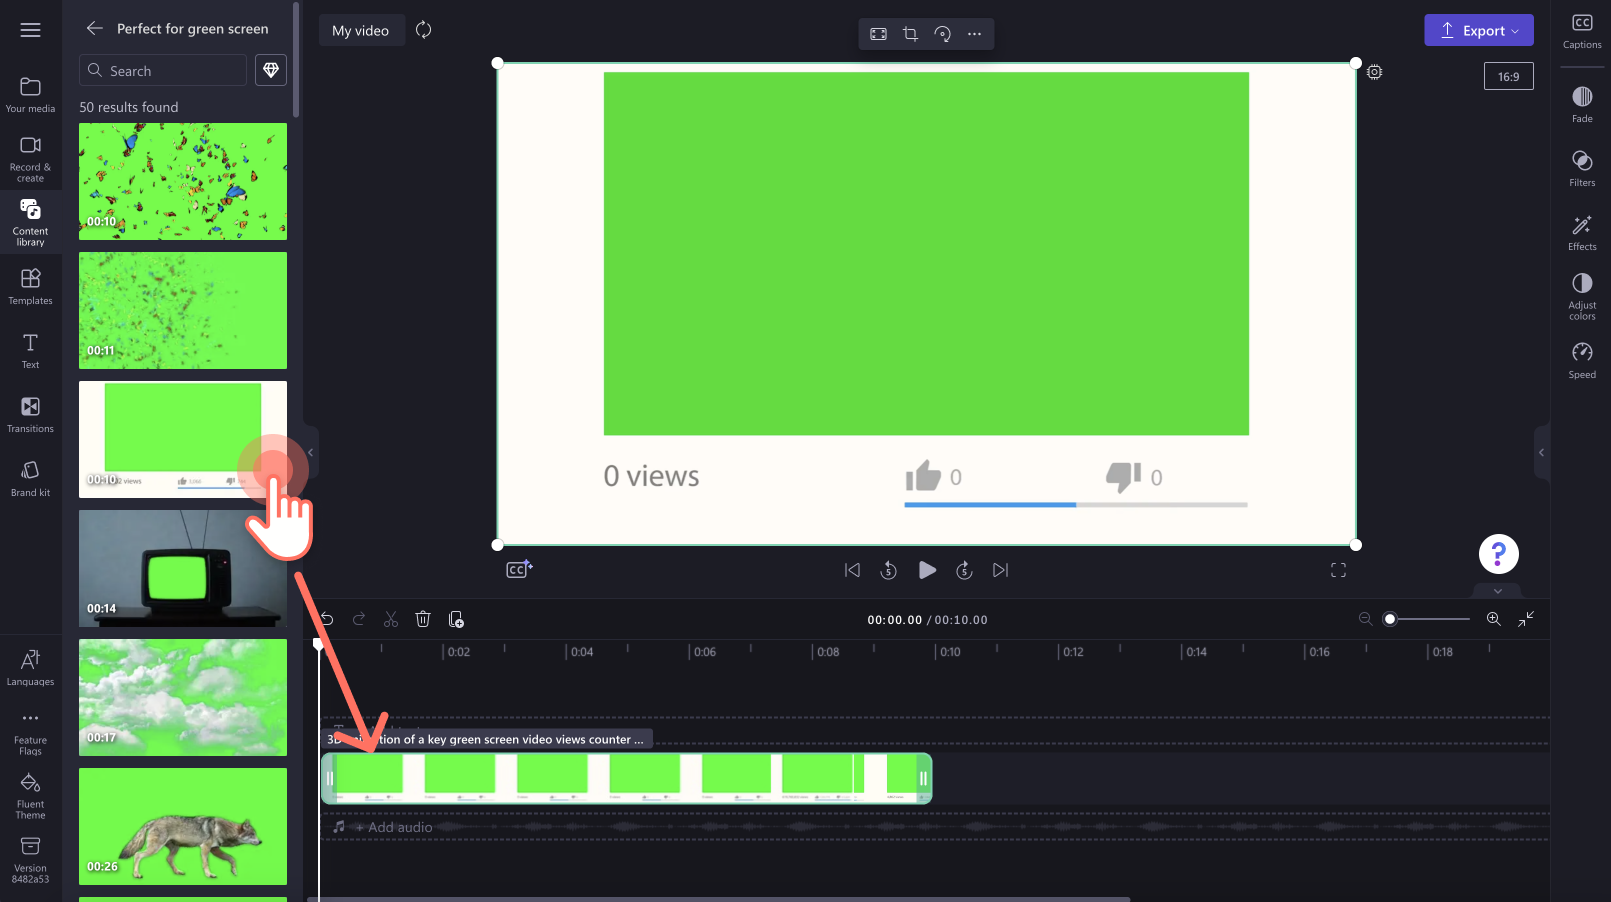Viewport: 1611px width, 902px height.
Task: Open the Version info item
Action: click(x=30, y=860)
